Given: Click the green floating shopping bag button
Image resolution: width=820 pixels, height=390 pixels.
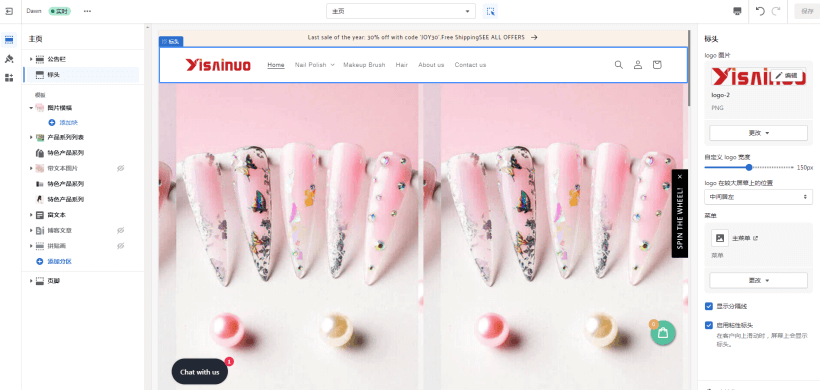Looking at the screenshot, I should tap(663, 332).
